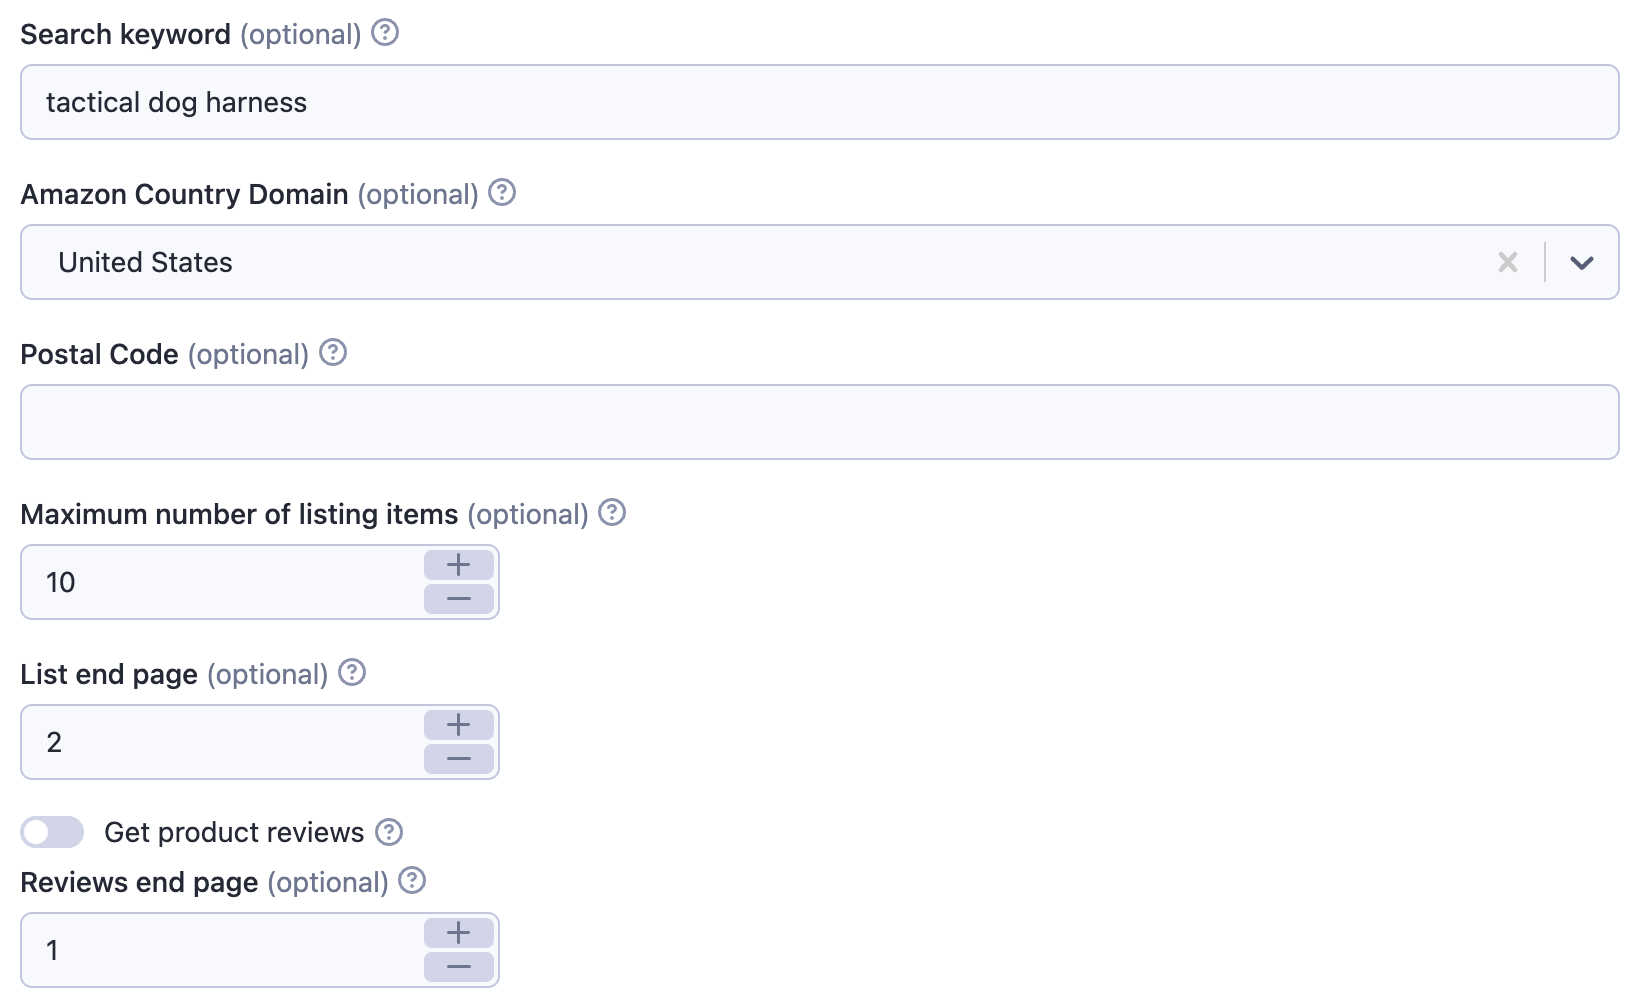Viewport: 1650px width, 1006px height.
Task: Show help for Maximum number of listing items
Action: coord(612,512)
